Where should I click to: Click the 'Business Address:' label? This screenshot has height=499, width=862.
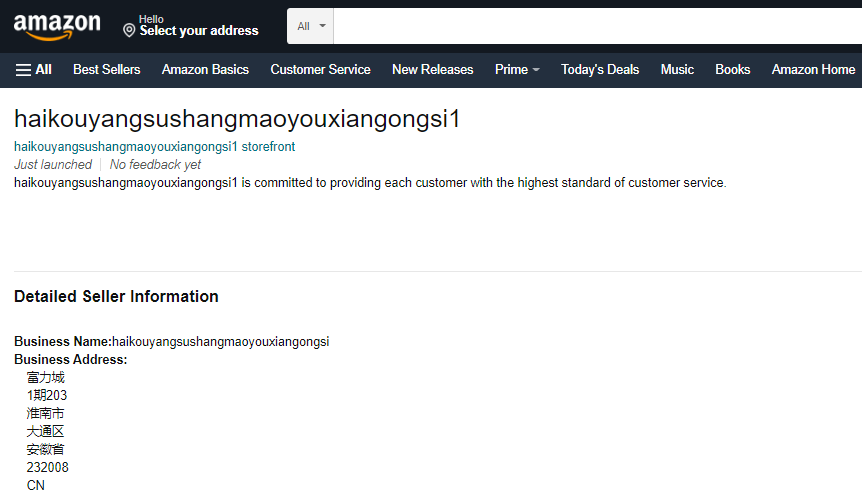[70, 360]
